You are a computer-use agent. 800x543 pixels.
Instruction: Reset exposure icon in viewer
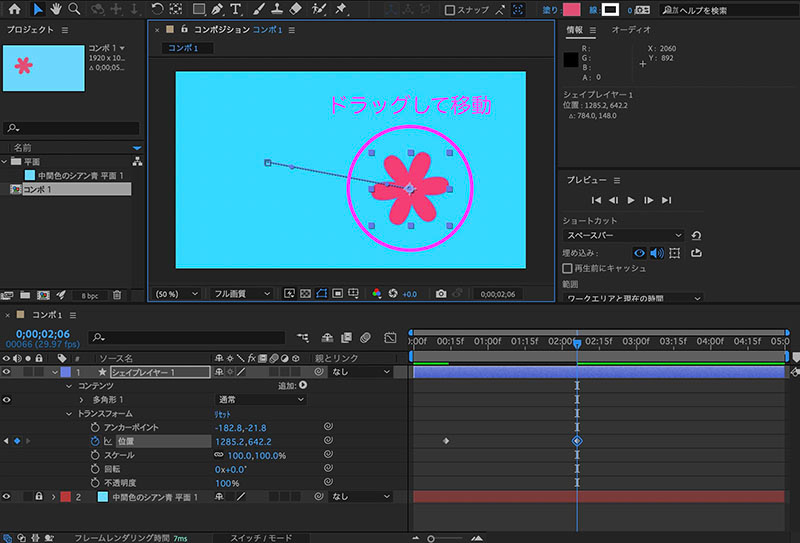click(x=393, y=293)
